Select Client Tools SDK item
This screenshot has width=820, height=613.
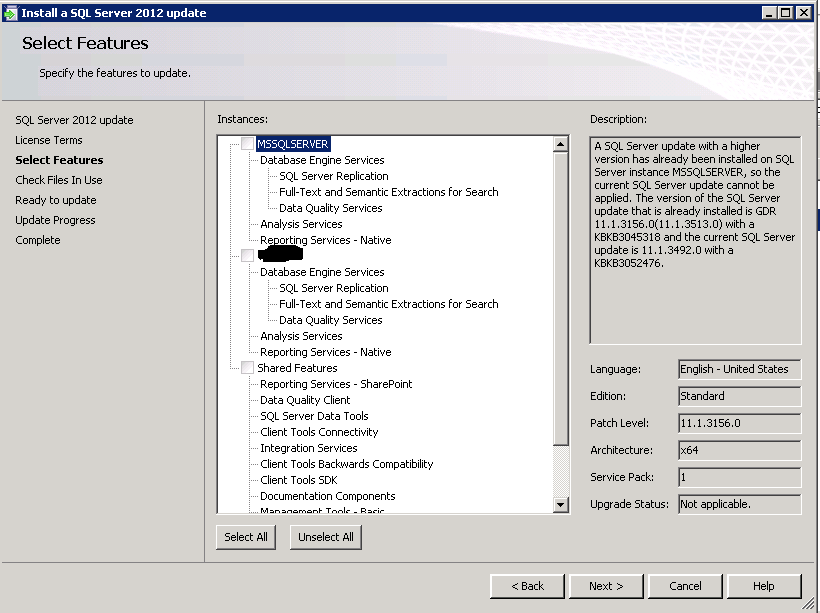299,480
